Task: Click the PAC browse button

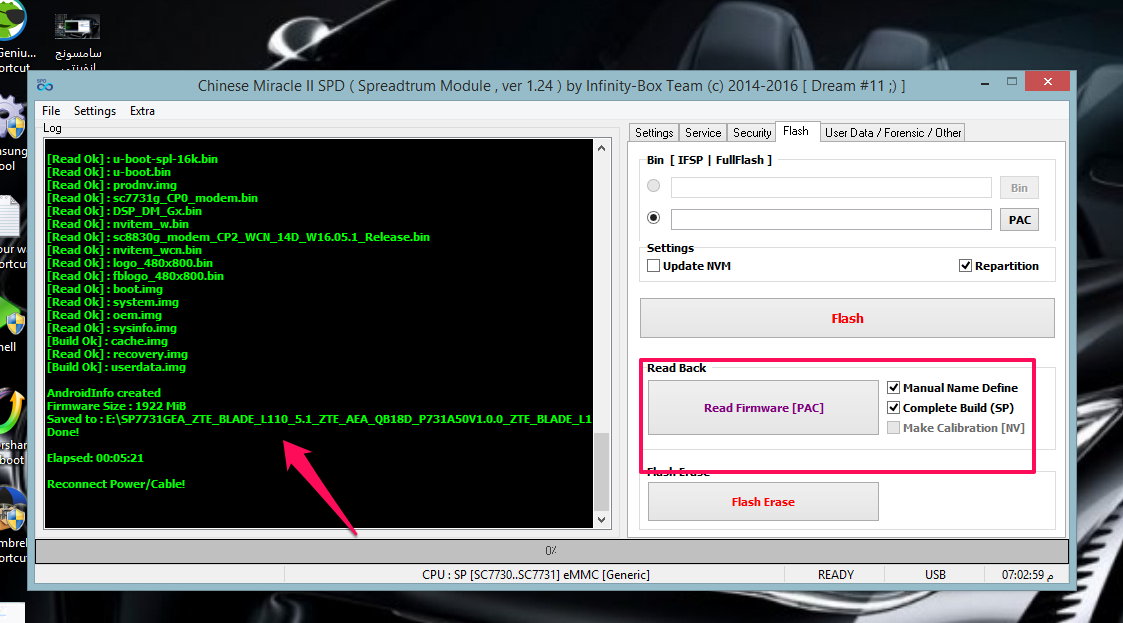Action: tap(1018, 219)
